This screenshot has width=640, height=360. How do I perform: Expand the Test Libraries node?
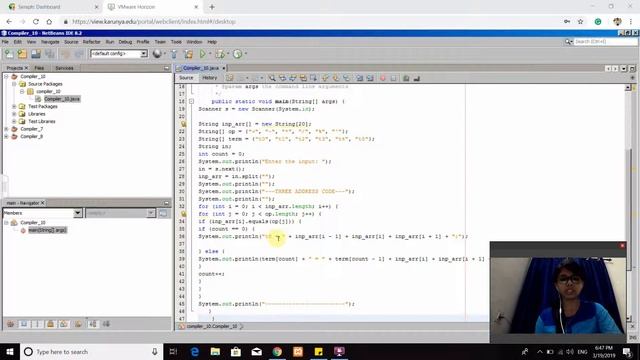(14, 121)
